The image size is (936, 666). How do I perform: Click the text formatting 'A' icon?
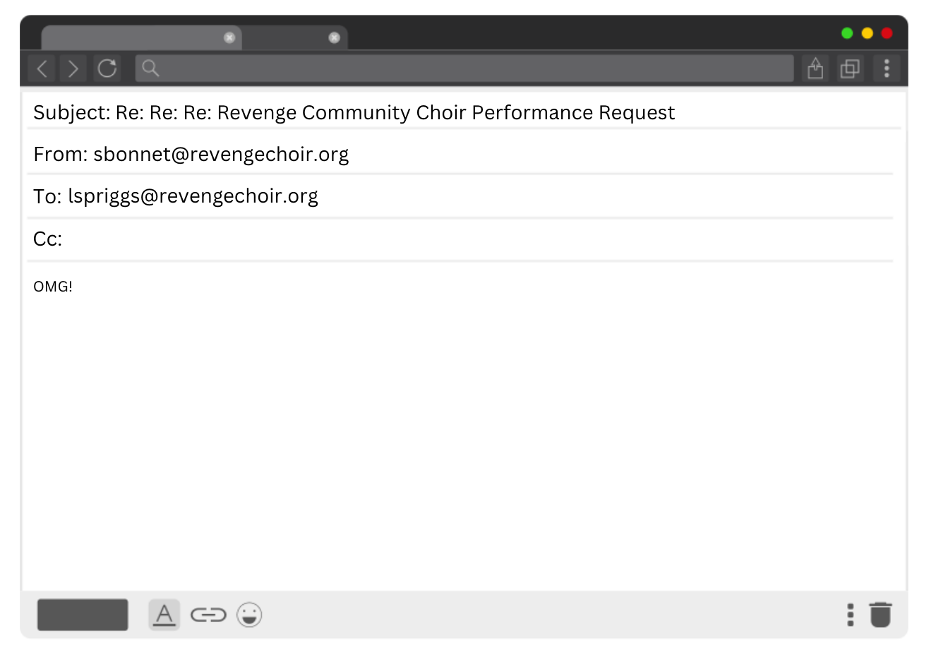pyautogui.click(x=164, y=614)
